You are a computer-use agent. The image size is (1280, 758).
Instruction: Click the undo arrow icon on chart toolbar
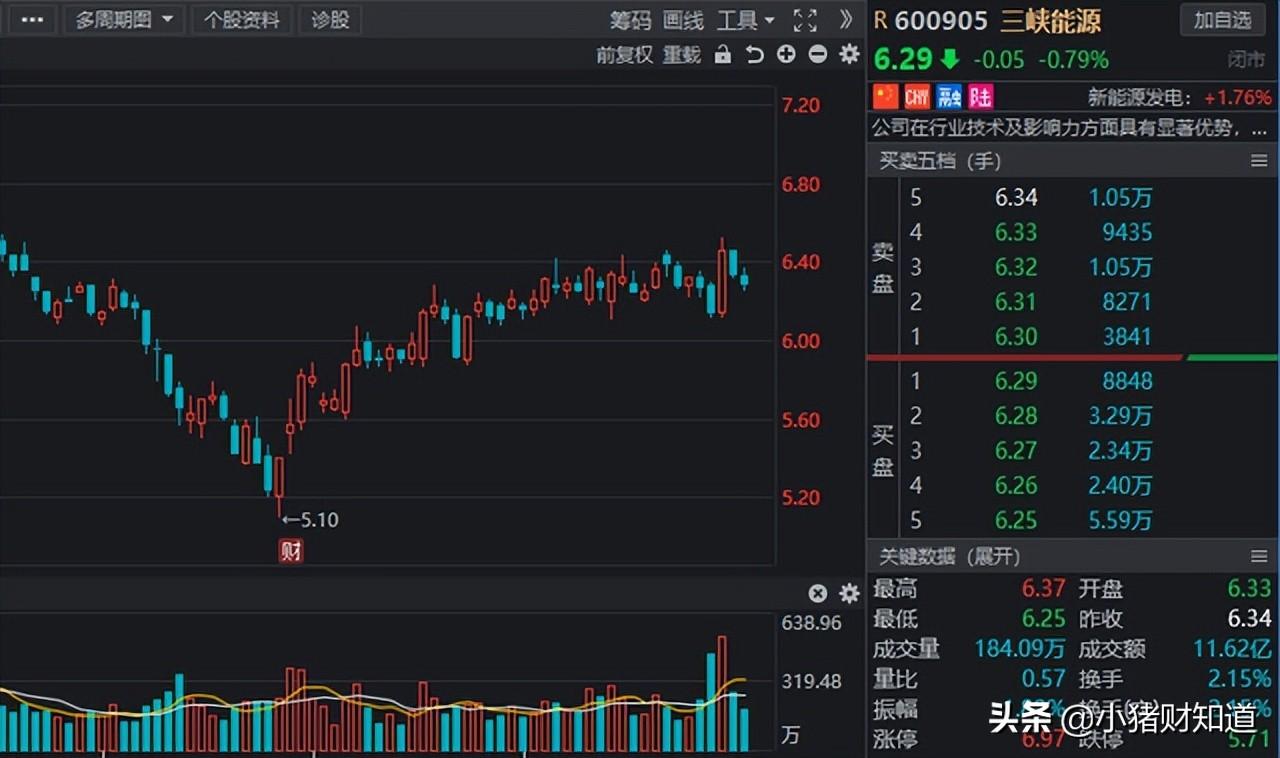[x=754, y=55]
